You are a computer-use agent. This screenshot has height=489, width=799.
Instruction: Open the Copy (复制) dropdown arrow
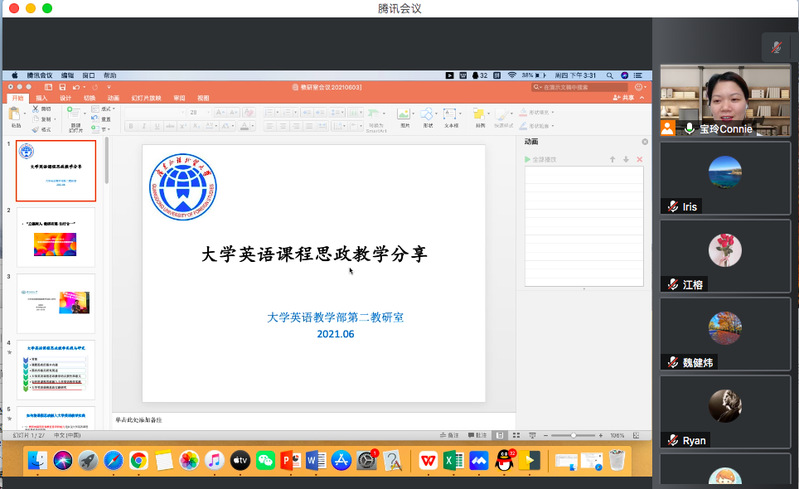pos(55,119)
